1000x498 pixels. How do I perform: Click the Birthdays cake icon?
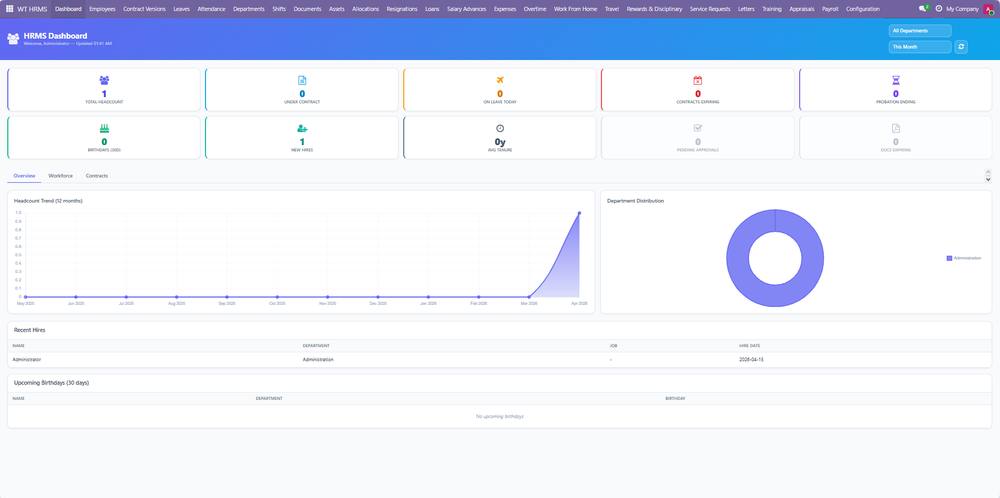104,128
